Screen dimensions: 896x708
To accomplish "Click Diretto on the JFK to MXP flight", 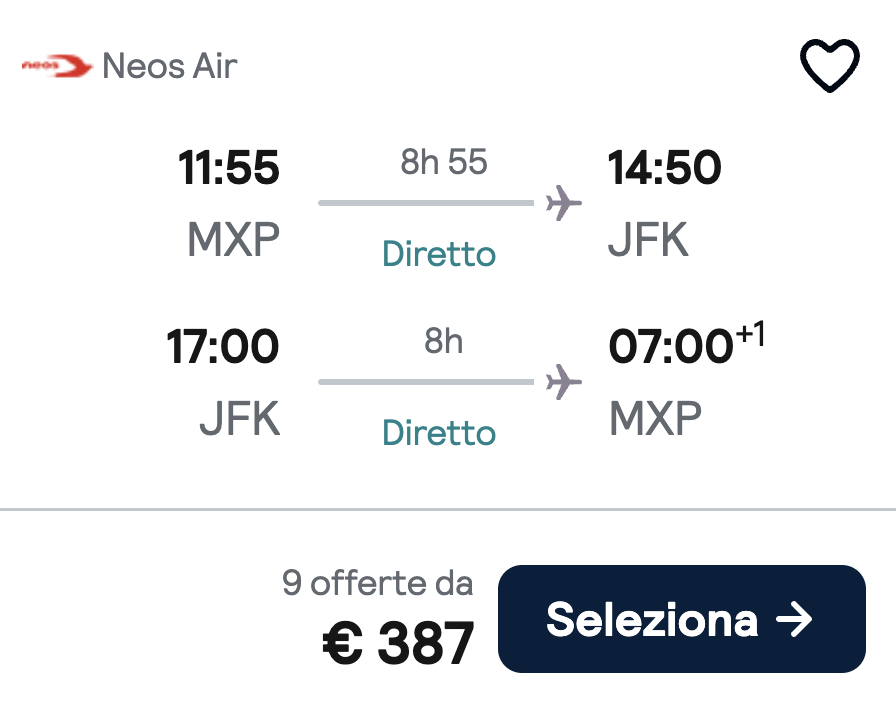I will pos(438,433).
